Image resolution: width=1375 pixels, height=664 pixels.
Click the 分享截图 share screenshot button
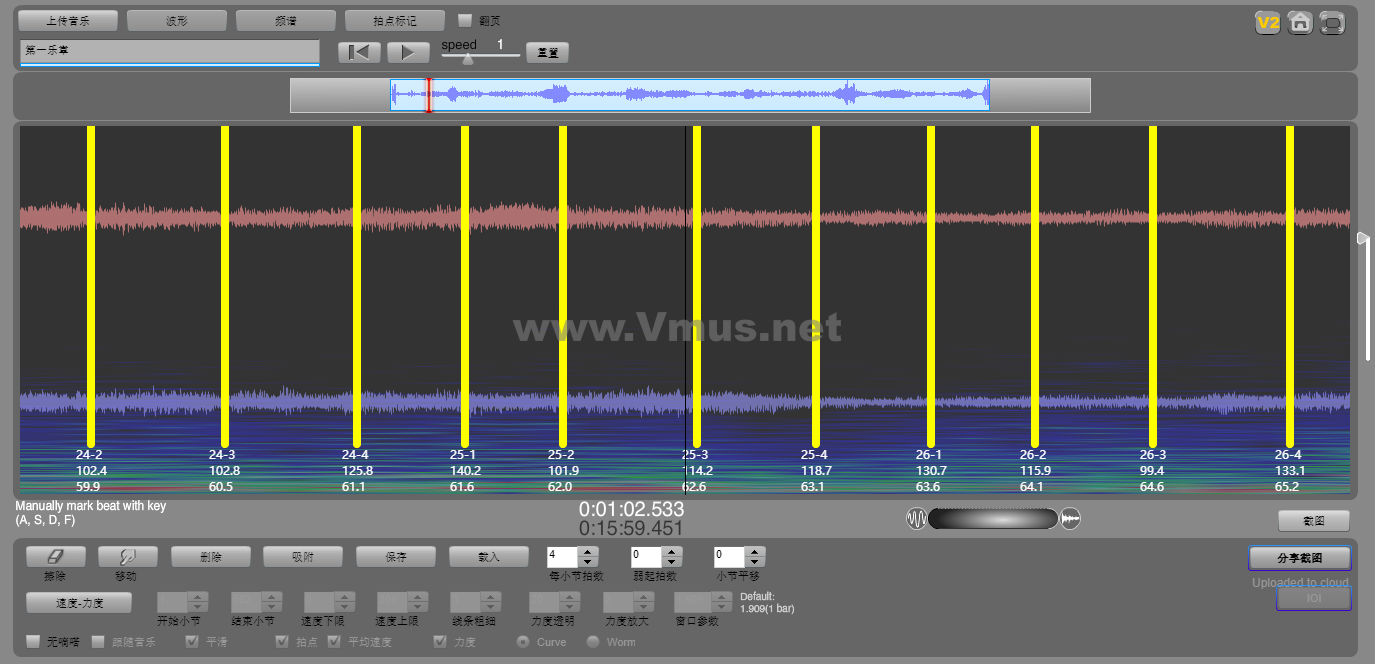coord(1299,557)
